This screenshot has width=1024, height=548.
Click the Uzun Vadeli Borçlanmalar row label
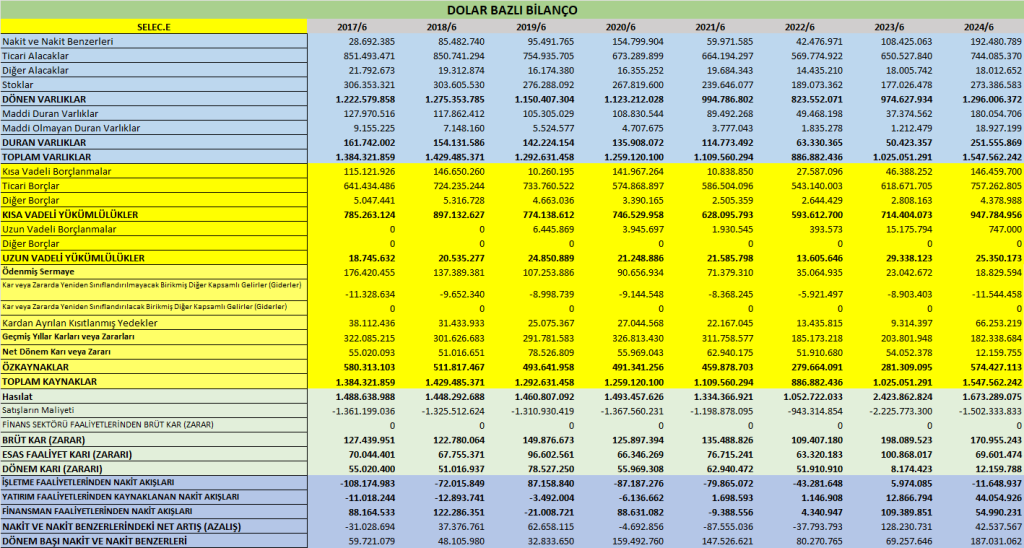click(59, 229)
